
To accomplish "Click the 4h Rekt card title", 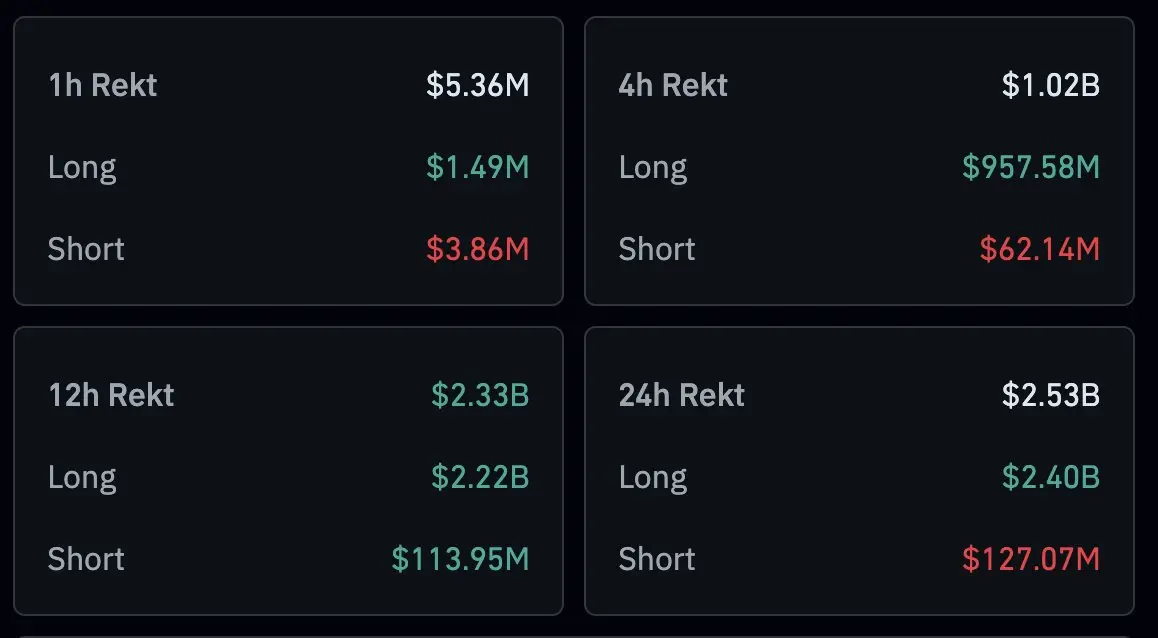I will pos(673,85).
